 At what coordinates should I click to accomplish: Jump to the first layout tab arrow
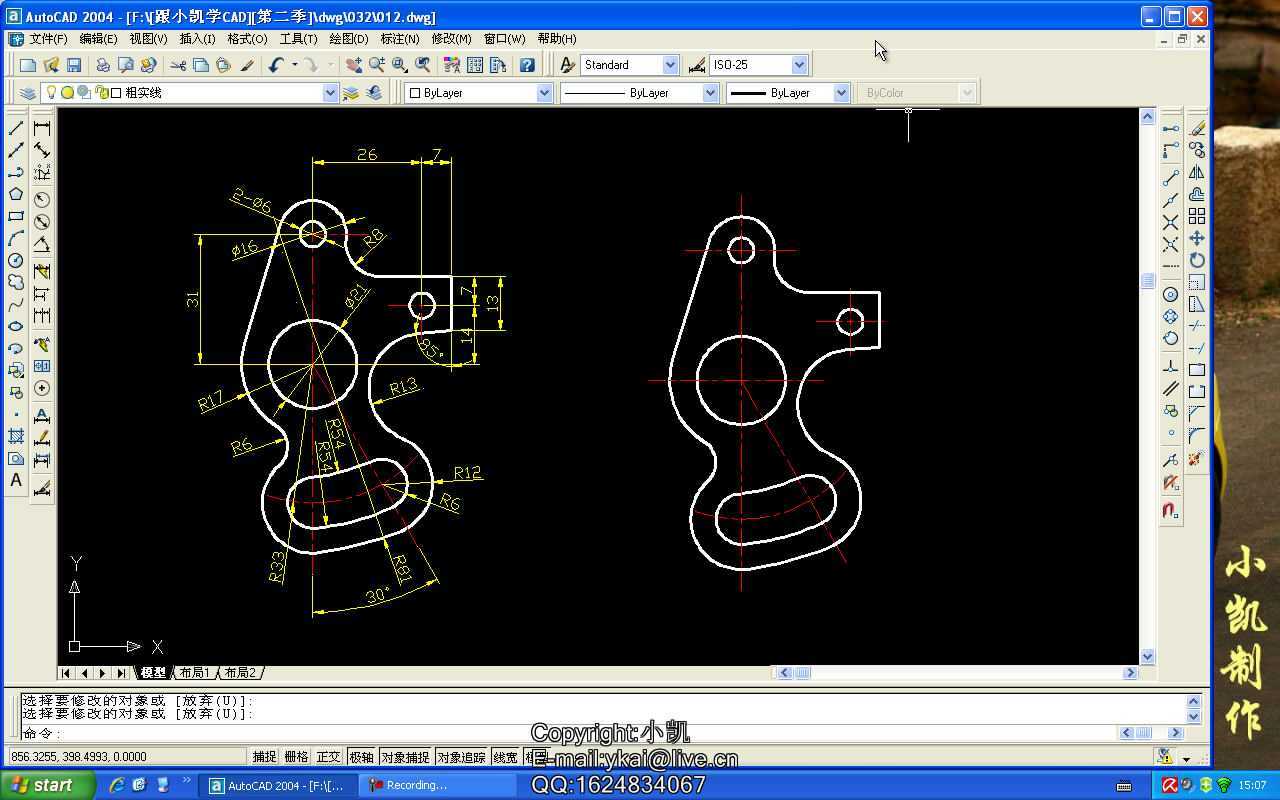(66, 673)
